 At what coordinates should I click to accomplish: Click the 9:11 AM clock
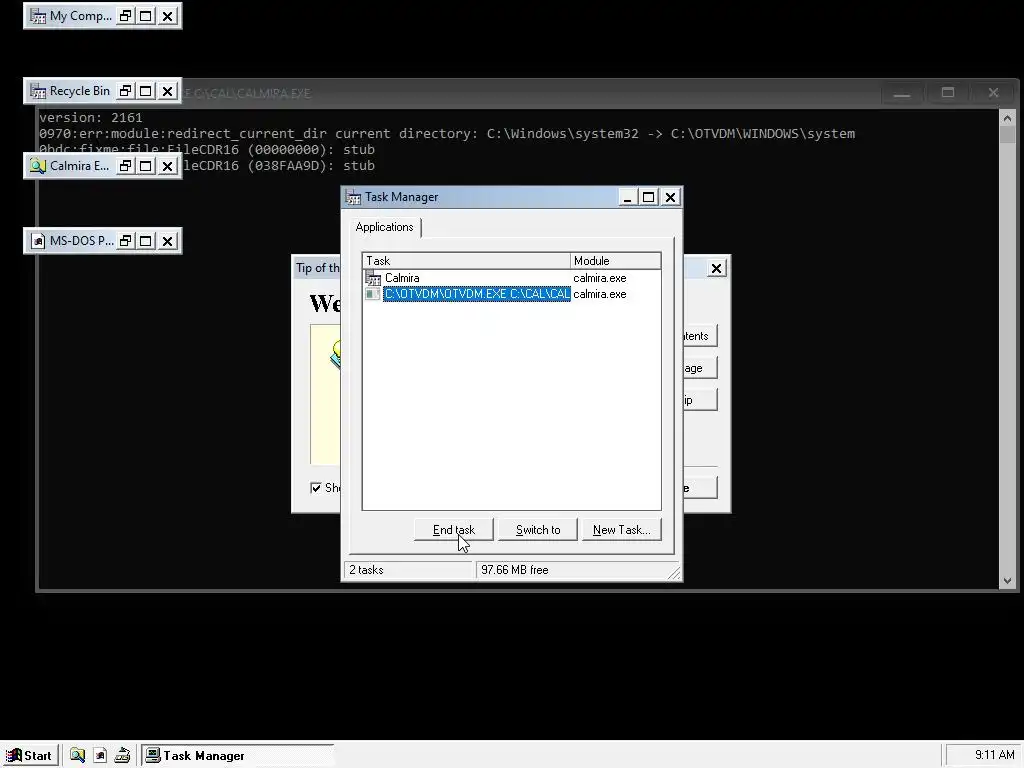tap(994, 755)
